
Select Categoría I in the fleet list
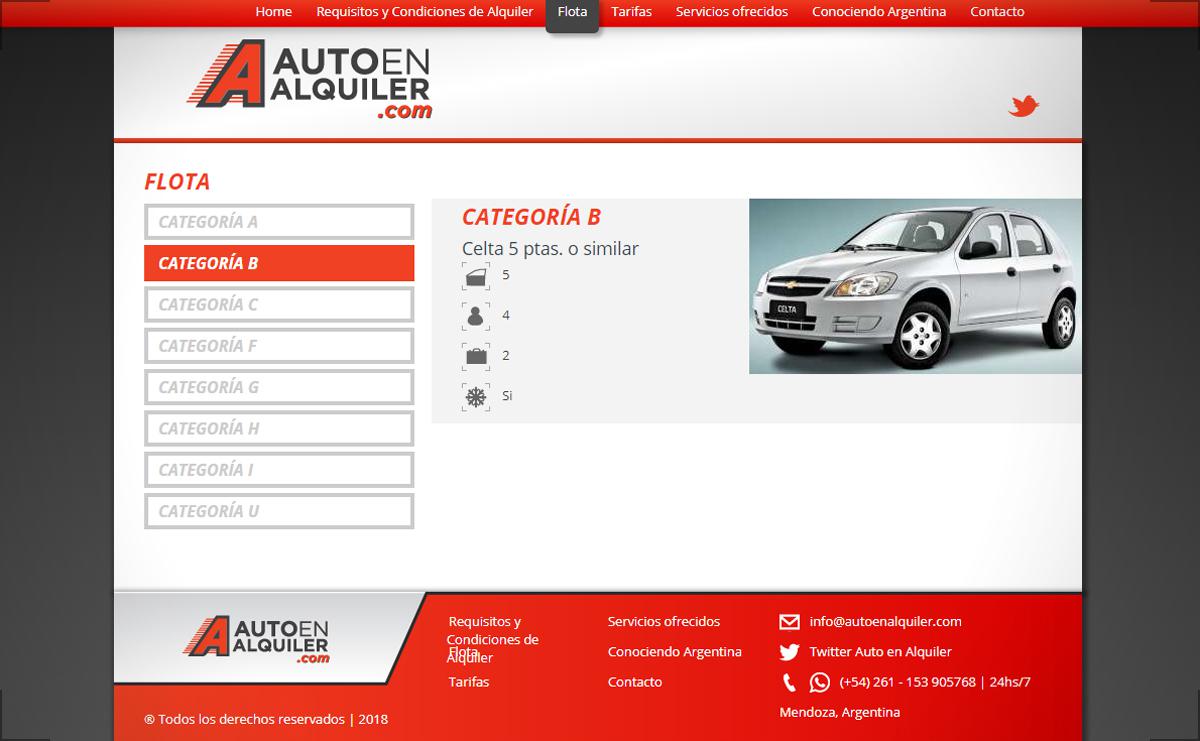(279, 470)
